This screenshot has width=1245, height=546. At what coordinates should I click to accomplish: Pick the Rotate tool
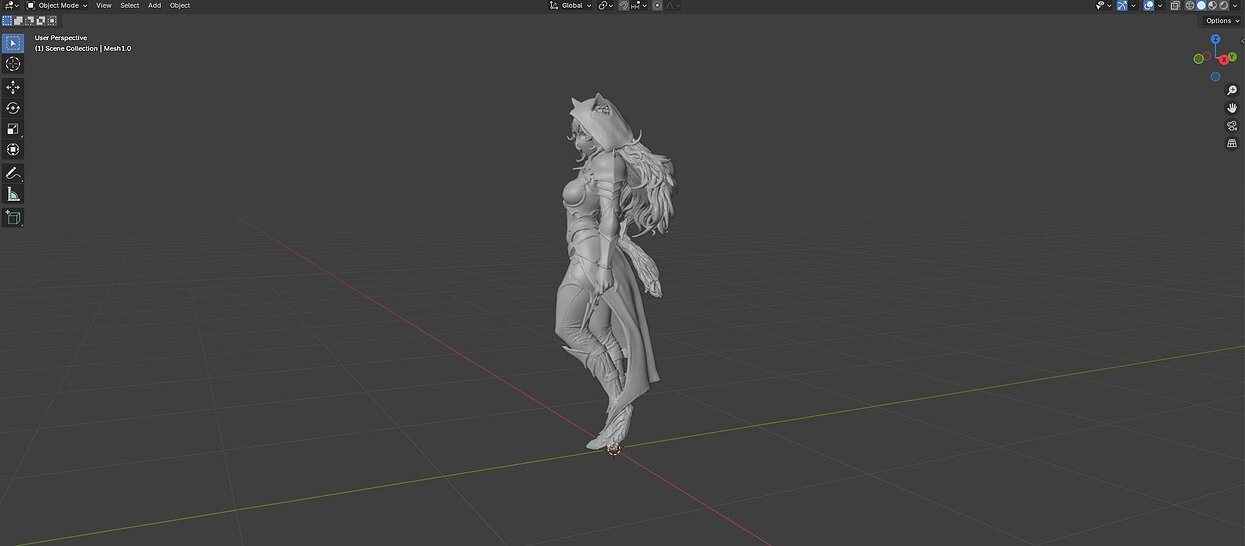click(13, 108)
